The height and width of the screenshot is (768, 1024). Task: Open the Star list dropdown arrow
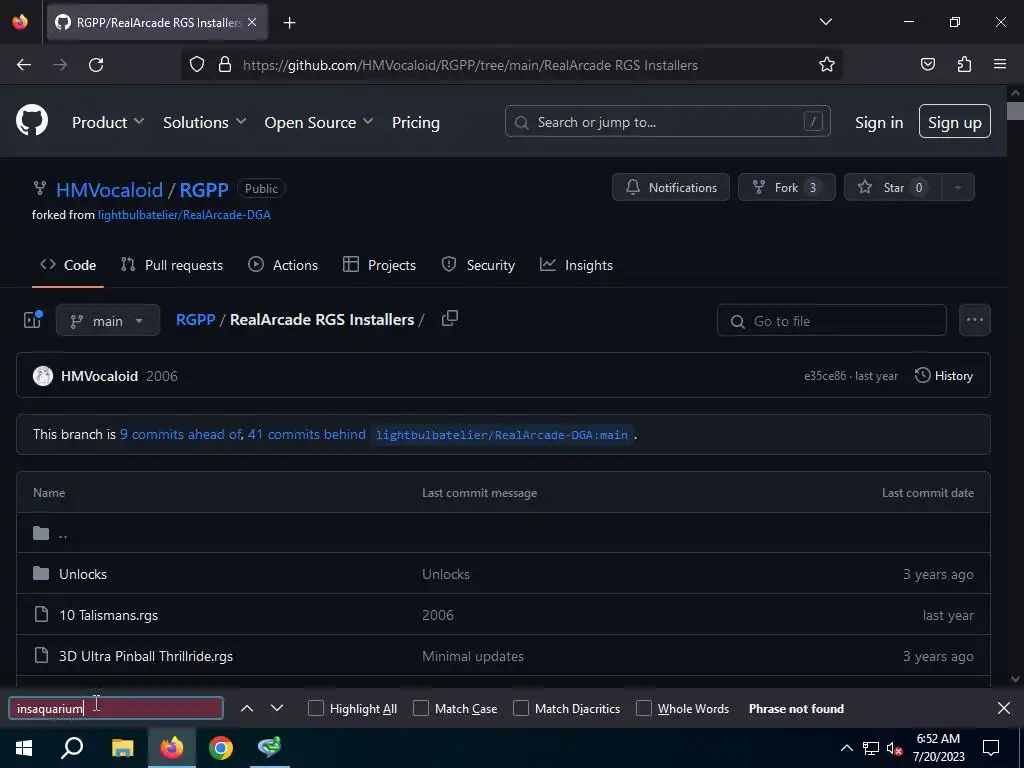point(957,187)
